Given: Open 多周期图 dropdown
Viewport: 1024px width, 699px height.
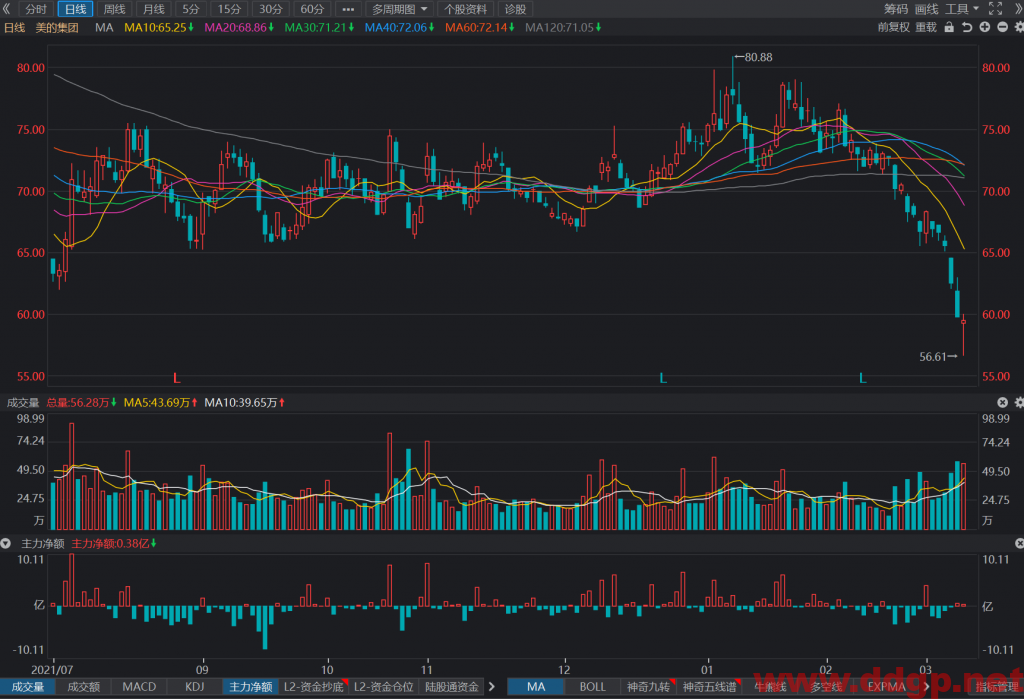Looking at the screenshot, I should [x=399, y=9].
